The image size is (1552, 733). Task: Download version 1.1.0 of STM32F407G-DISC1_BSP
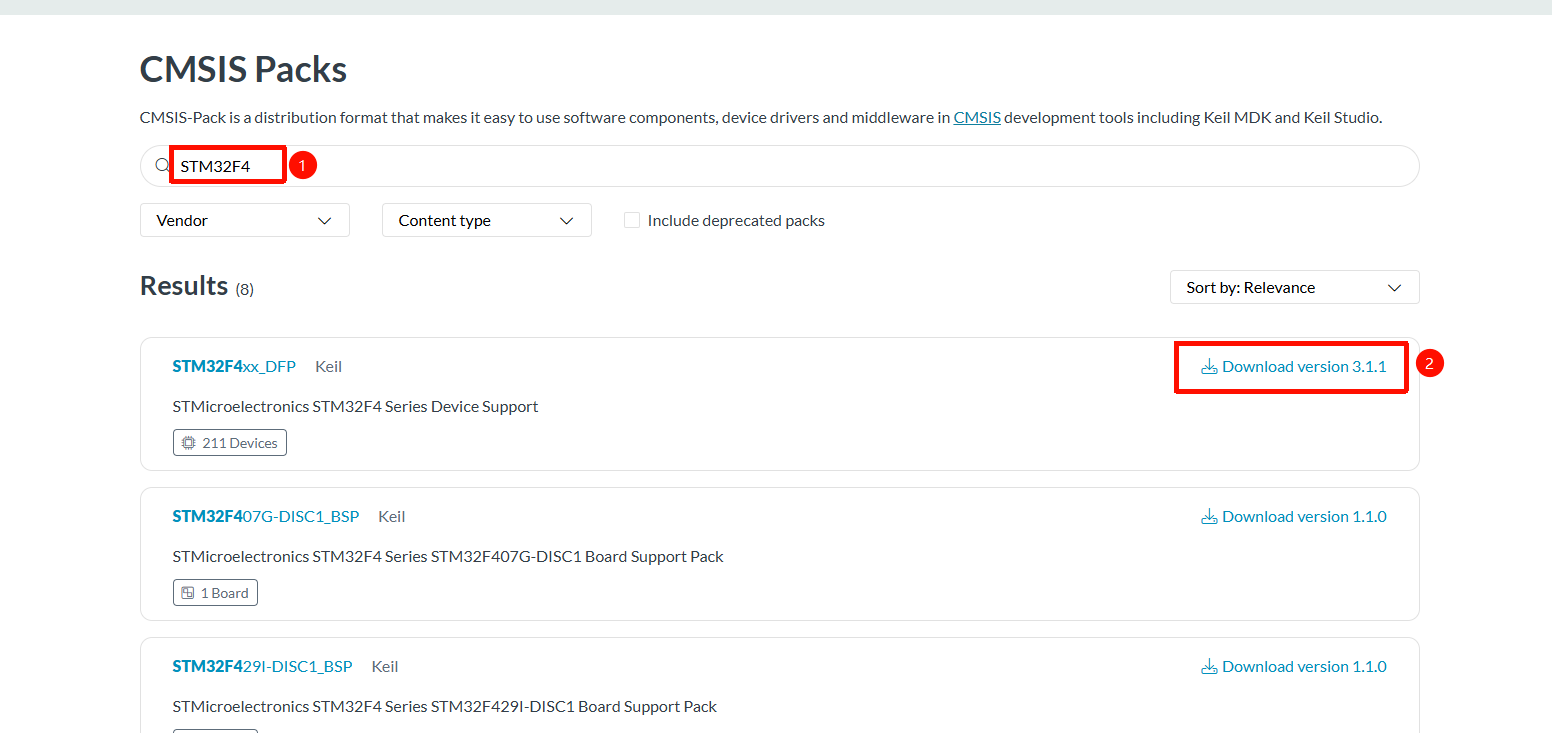1303,517
